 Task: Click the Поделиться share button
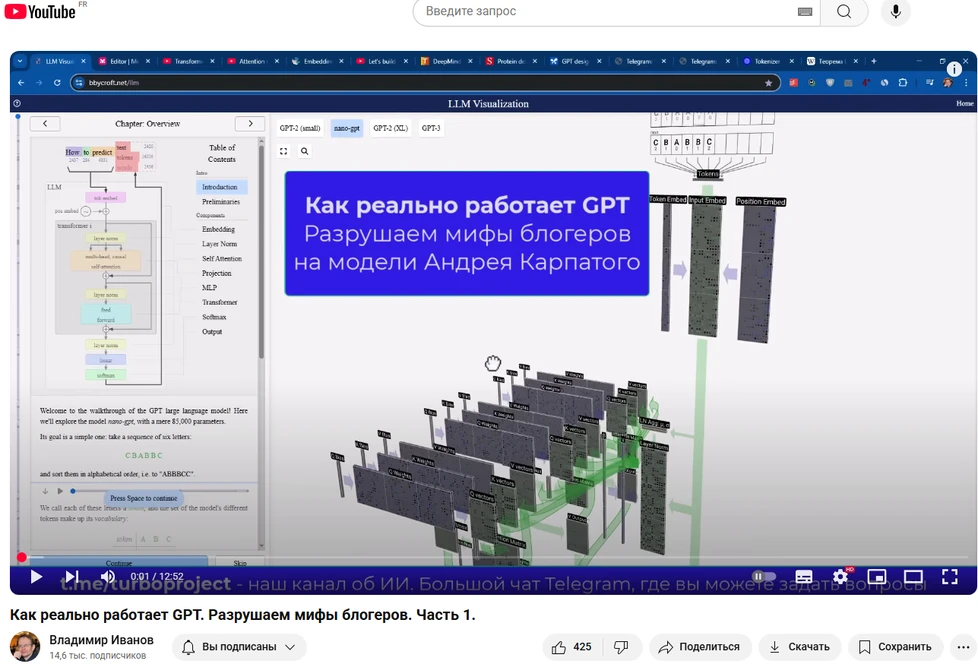tap(699, 647)
